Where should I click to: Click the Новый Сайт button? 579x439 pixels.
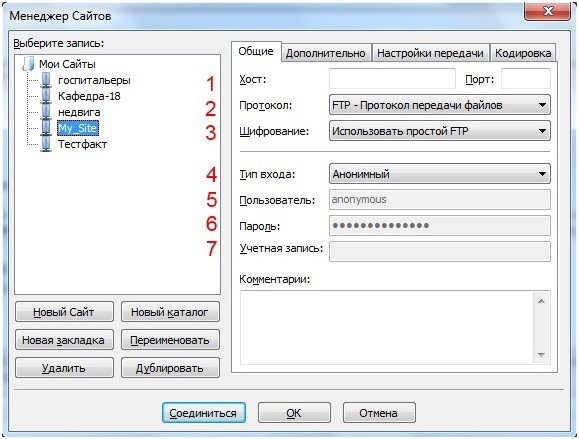64,312
